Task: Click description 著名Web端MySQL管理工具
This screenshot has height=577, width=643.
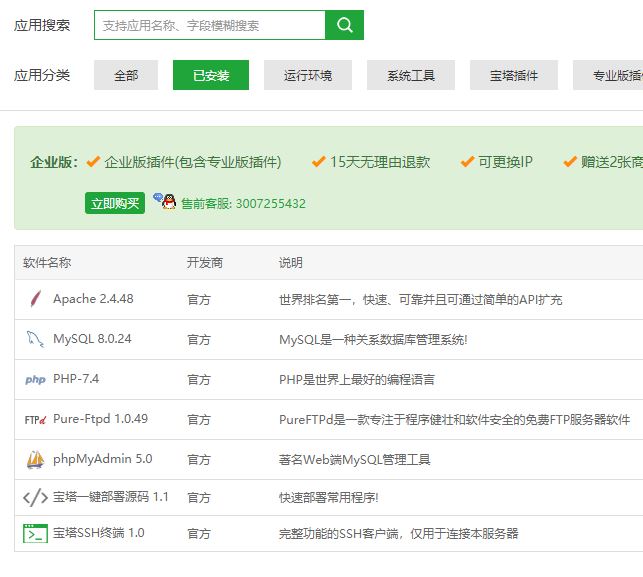Action: tap(355, 460)
